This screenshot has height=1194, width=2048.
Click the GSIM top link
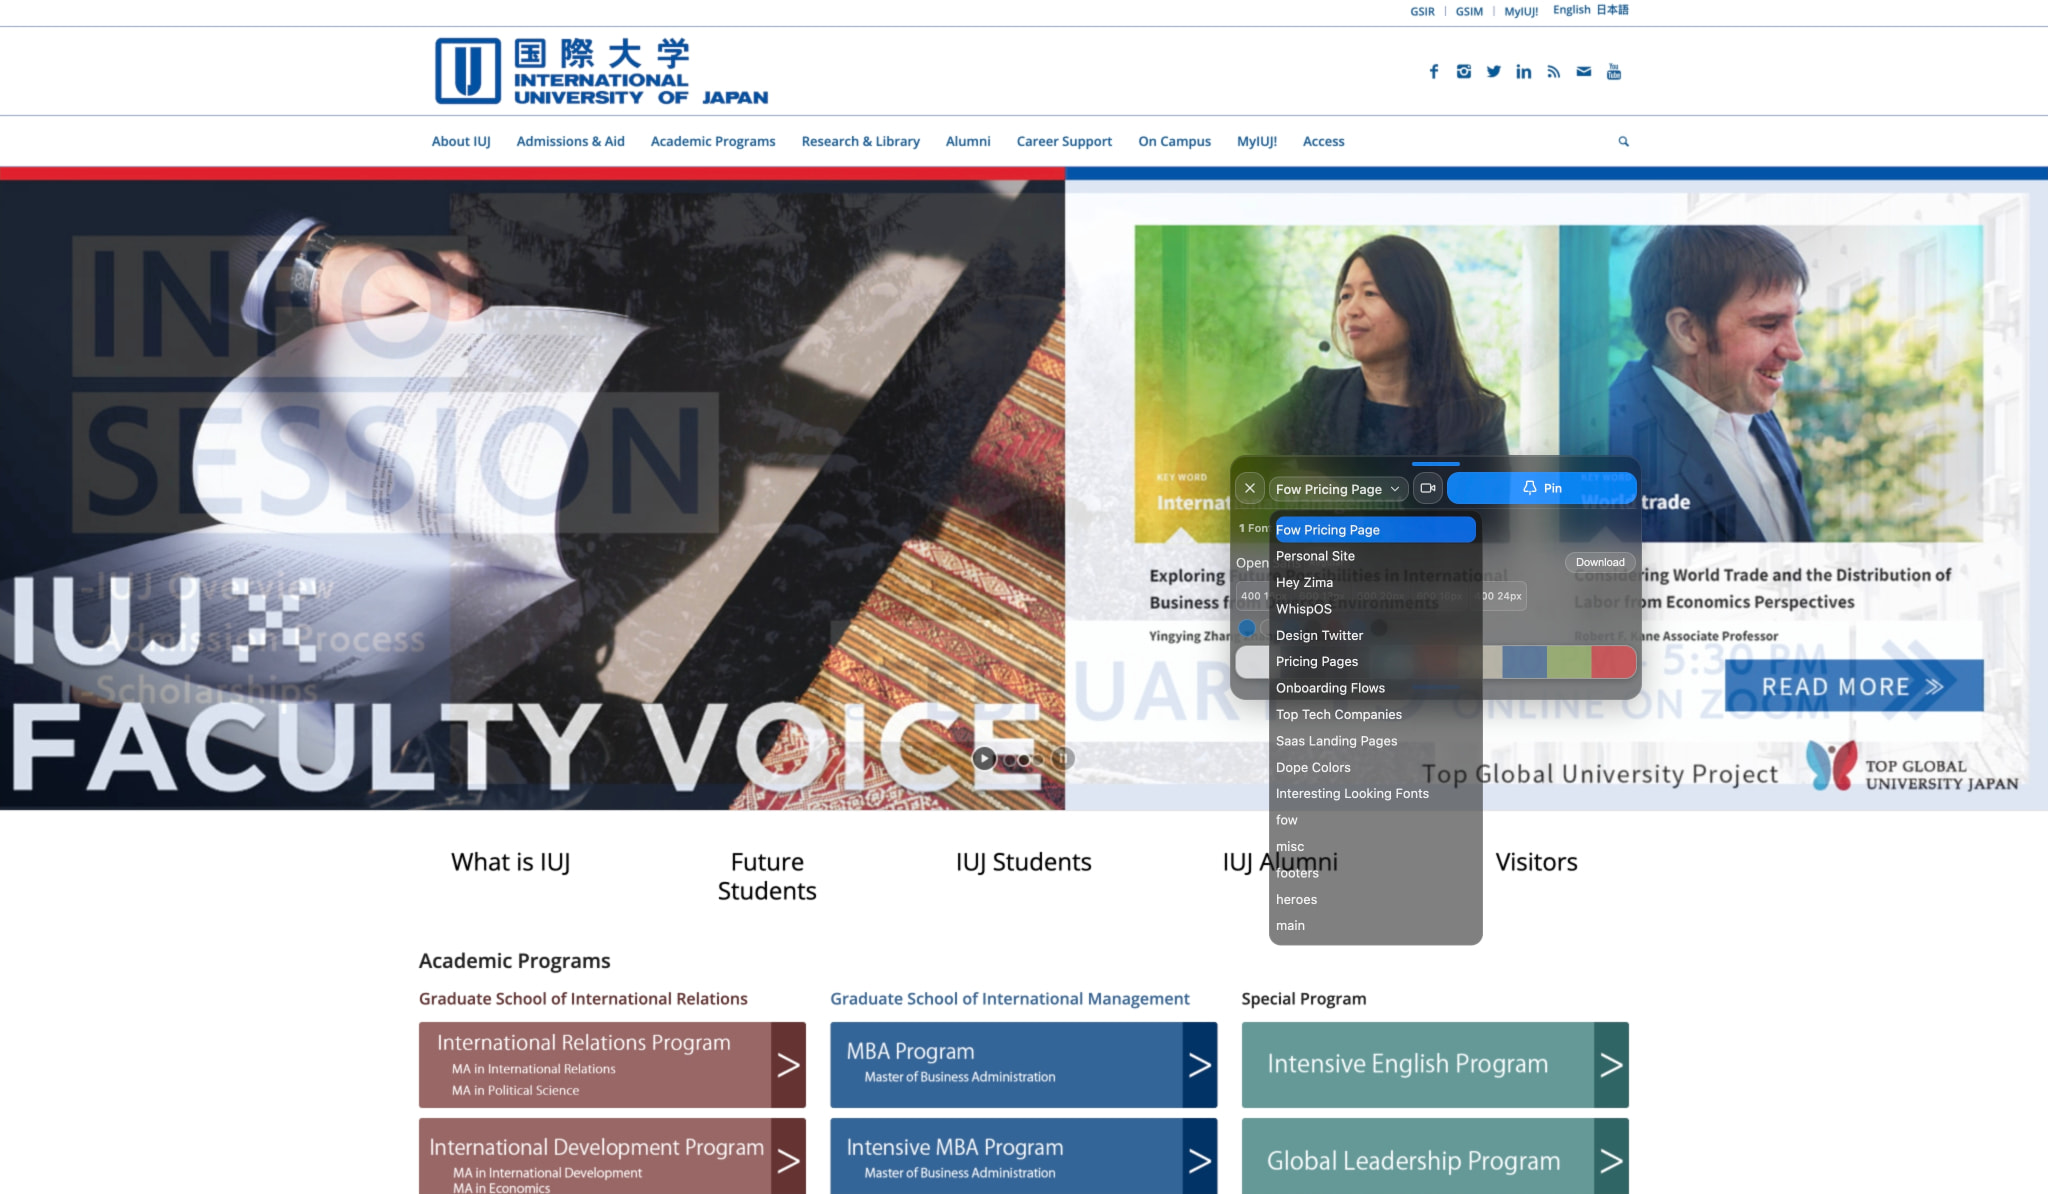coord(1469,11)
